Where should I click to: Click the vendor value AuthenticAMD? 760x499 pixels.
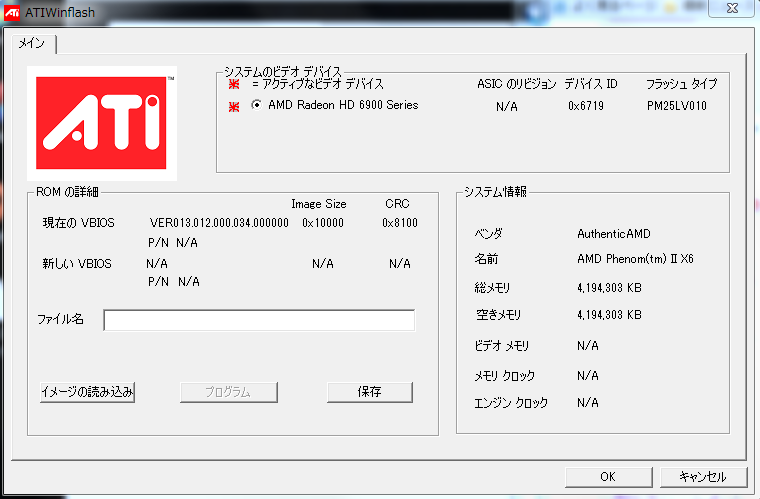[x=614, y=234]
